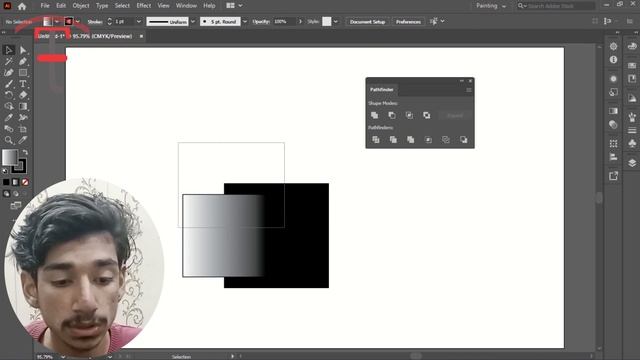Set paint mode to Color
Image resolution: width=640 pixels, height=360 pixels.
tap(6, 182)
